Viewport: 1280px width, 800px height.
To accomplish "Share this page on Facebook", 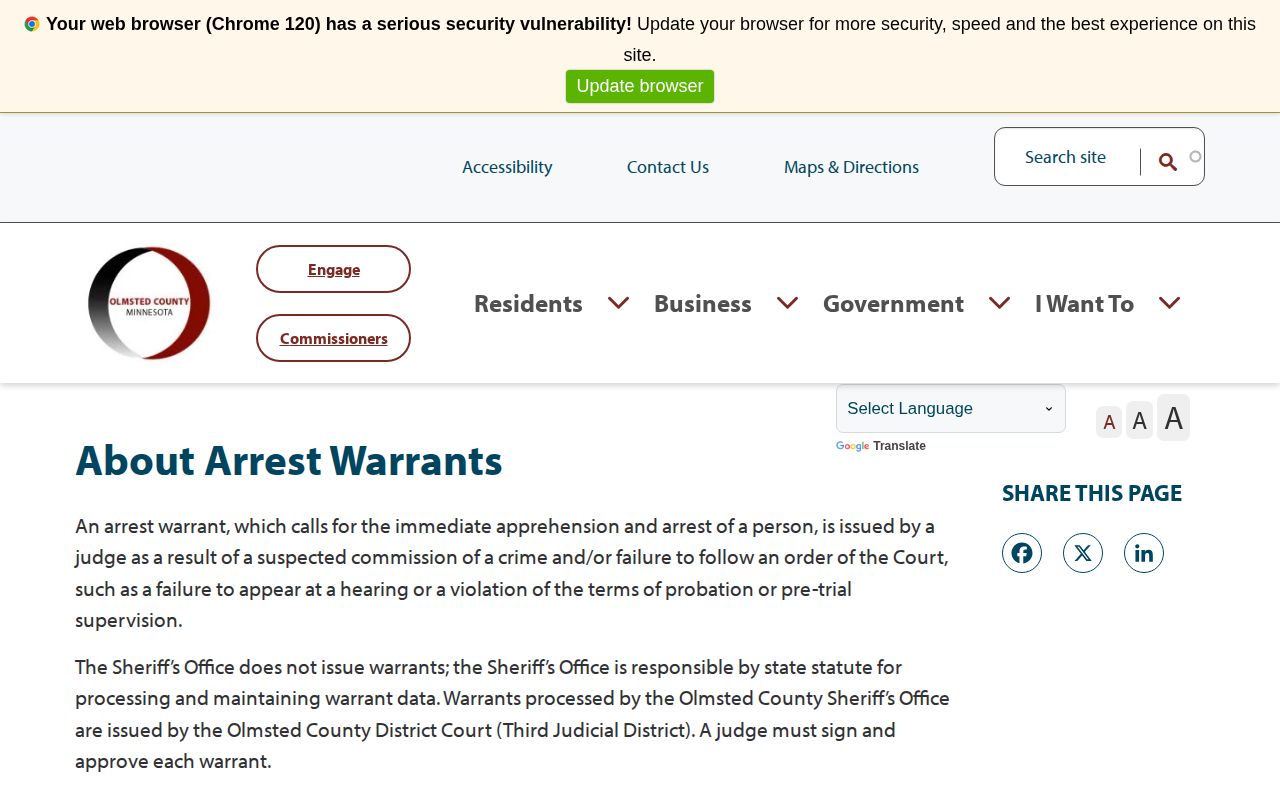I will coord(1022,553).
